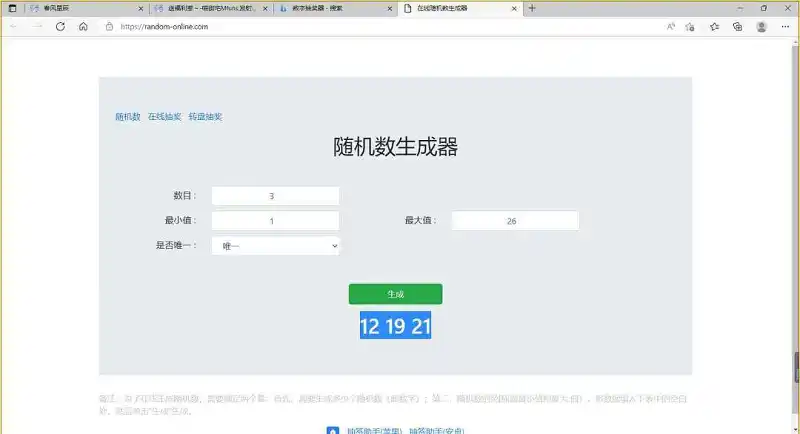This screenshot has width=800, height=434.
Task: Click the blue app icon beside 抽签助手
Action: coord(333,431)
